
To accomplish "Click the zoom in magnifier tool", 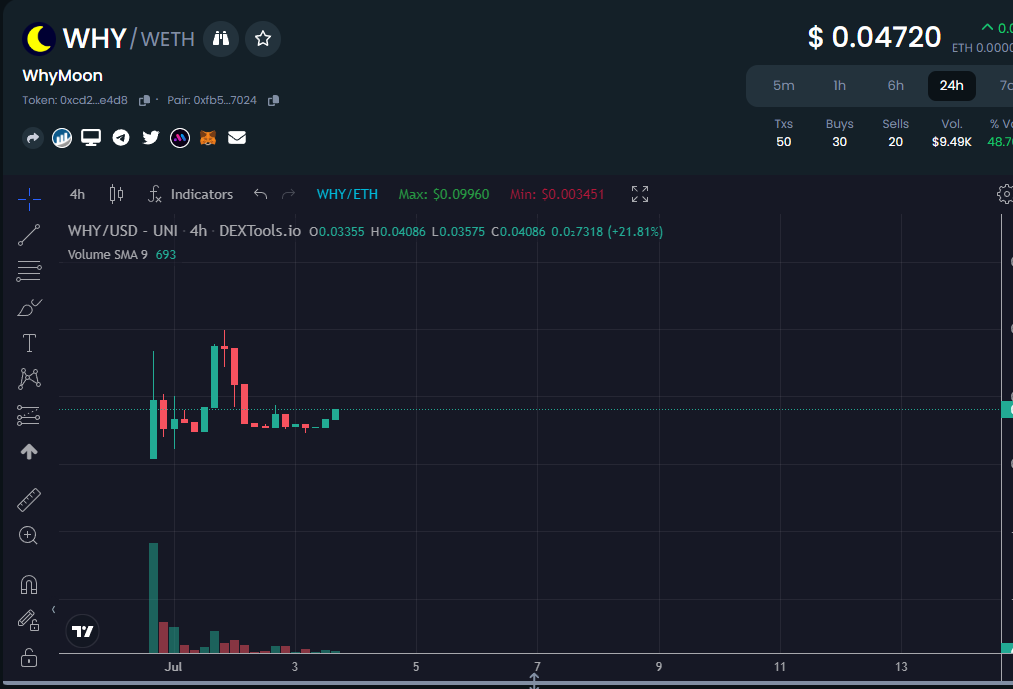I will point(28,536).
